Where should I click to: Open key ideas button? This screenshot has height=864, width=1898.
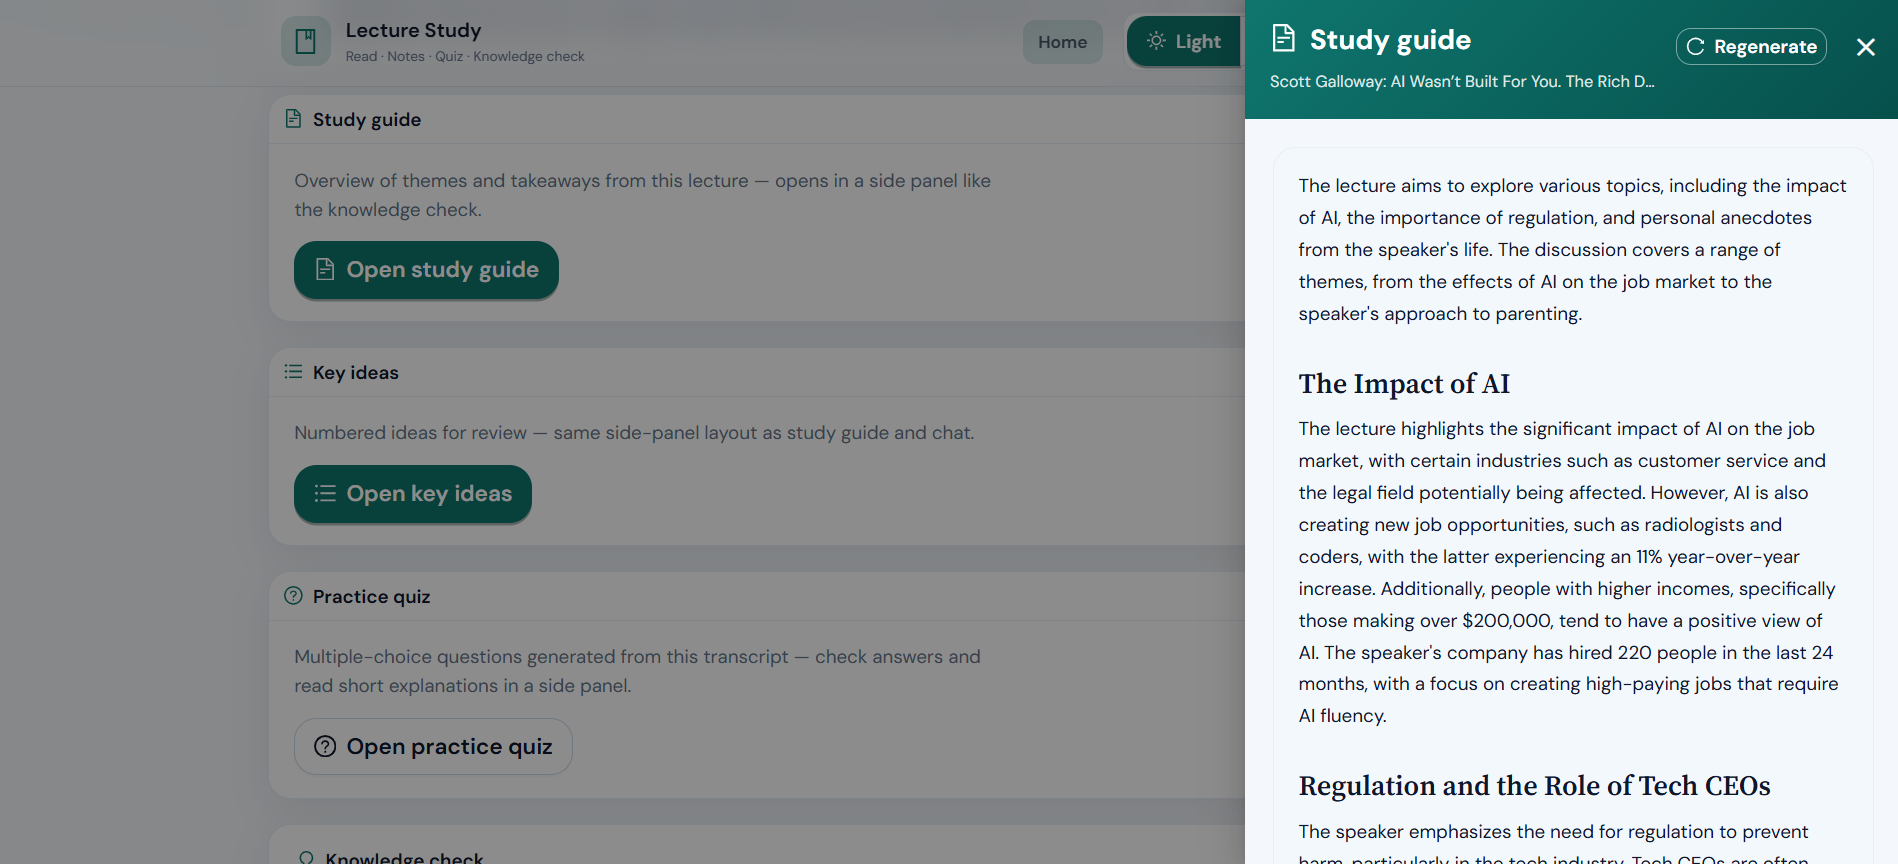point(412,494)
